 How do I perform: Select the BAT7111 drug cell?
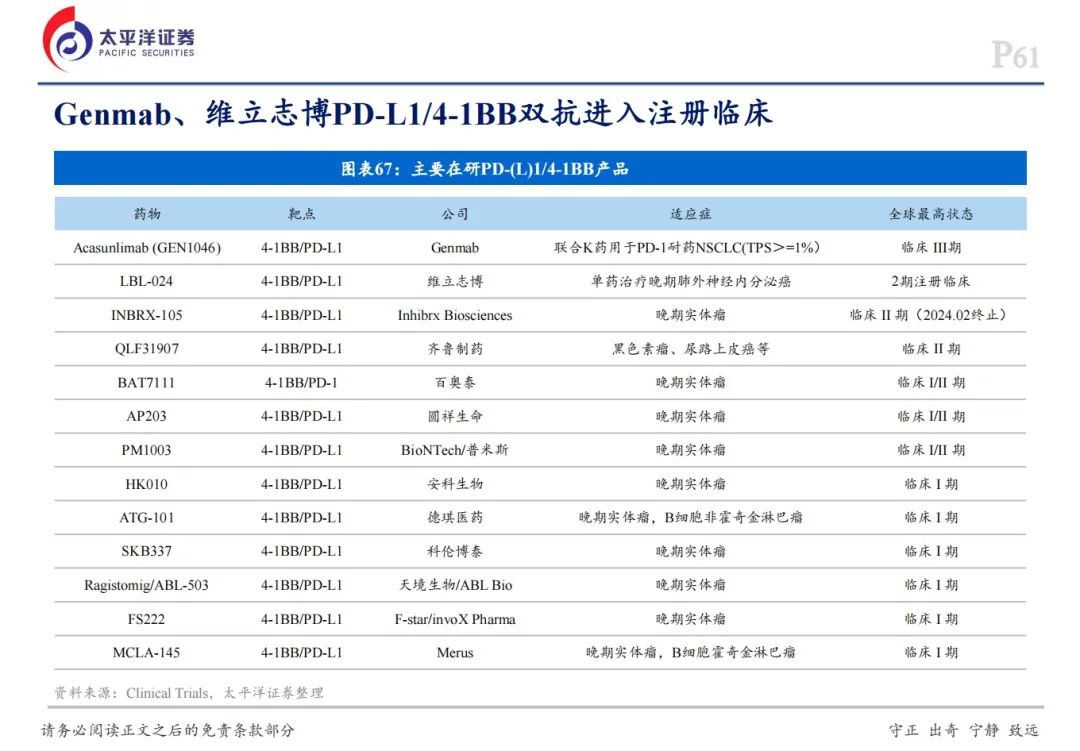coord(146,382)
